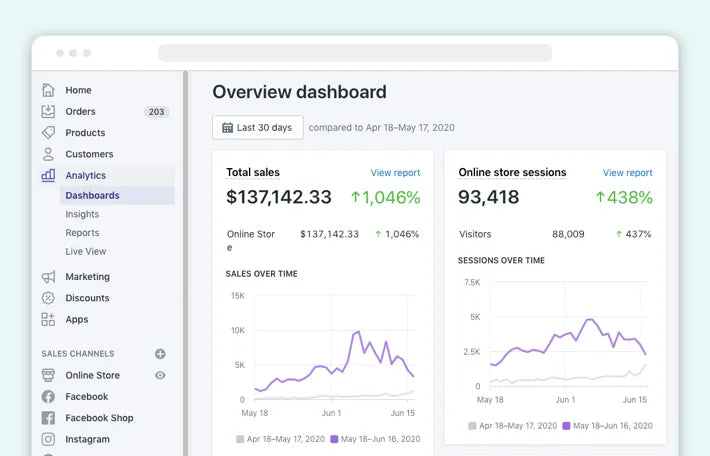Image resolution: width=710 pixels, height=456 pixels.
Task: Click purple May 18–Jun 16 sales legend swatch
Action: tap(334, 439)
